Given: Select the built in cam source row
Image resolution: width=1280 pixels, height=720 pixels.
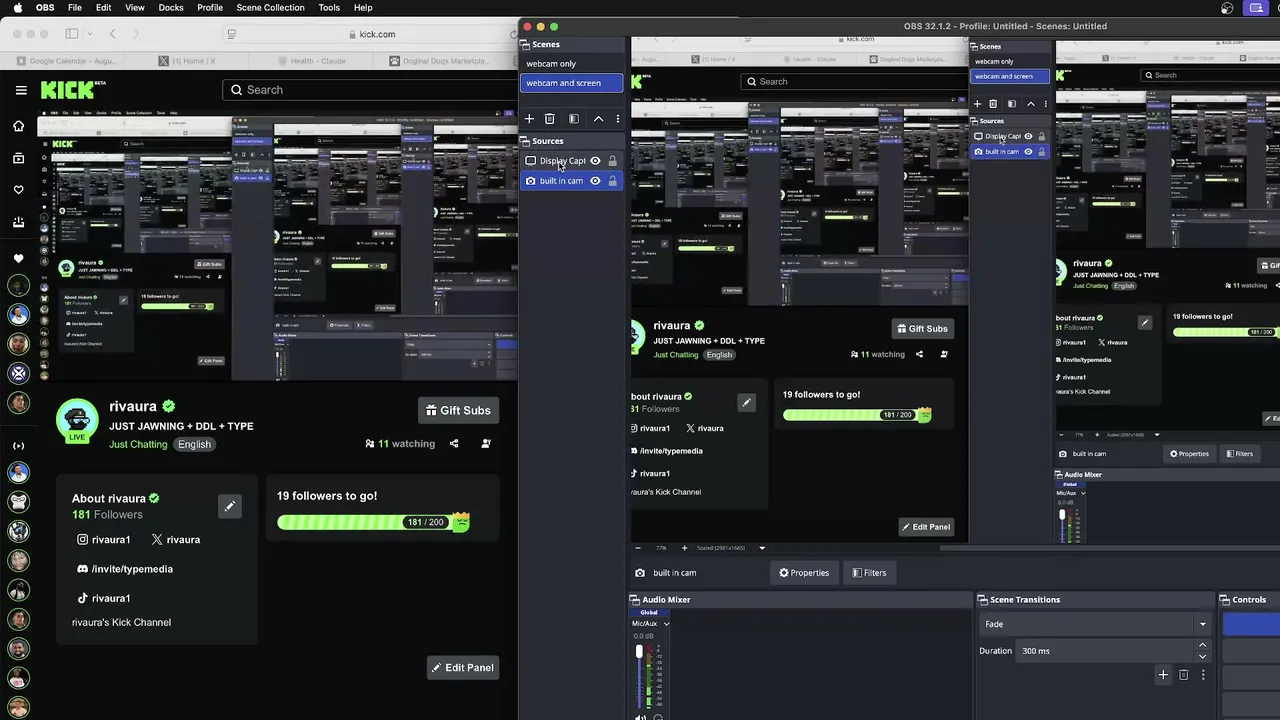Looking at the screenshot, I should (571, 181).
